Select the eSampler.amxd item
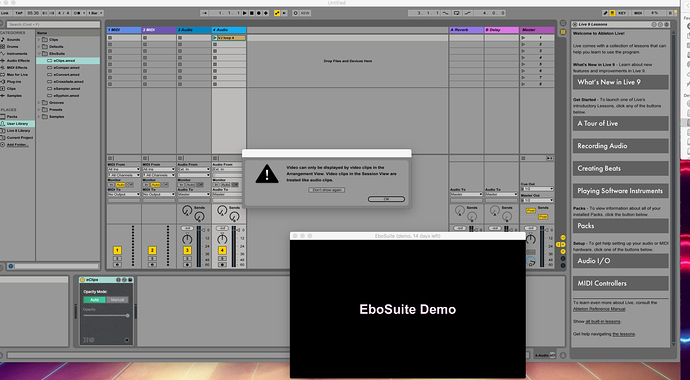This screenshot has height=380, width=690. point(66,88)
